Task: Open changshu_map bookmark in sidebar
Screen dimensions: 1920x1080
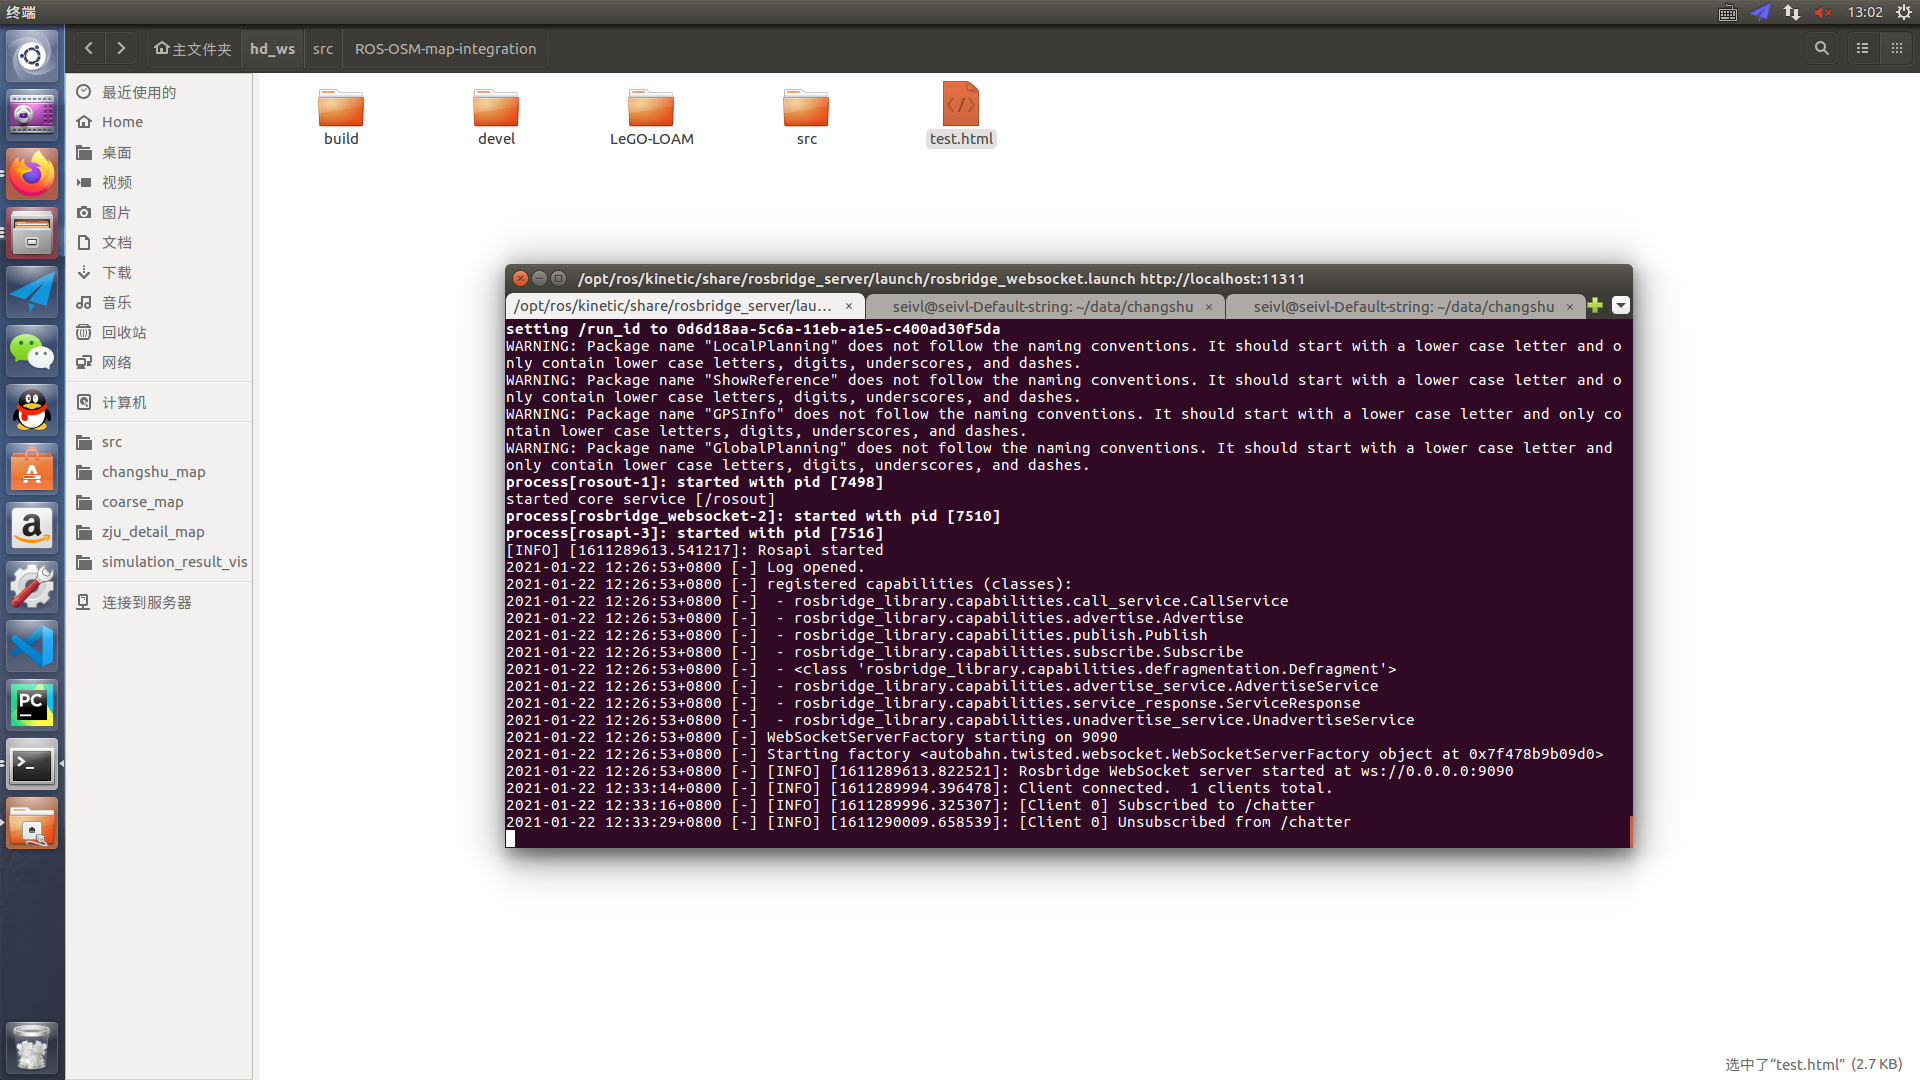Action: [x=153, y=472]
